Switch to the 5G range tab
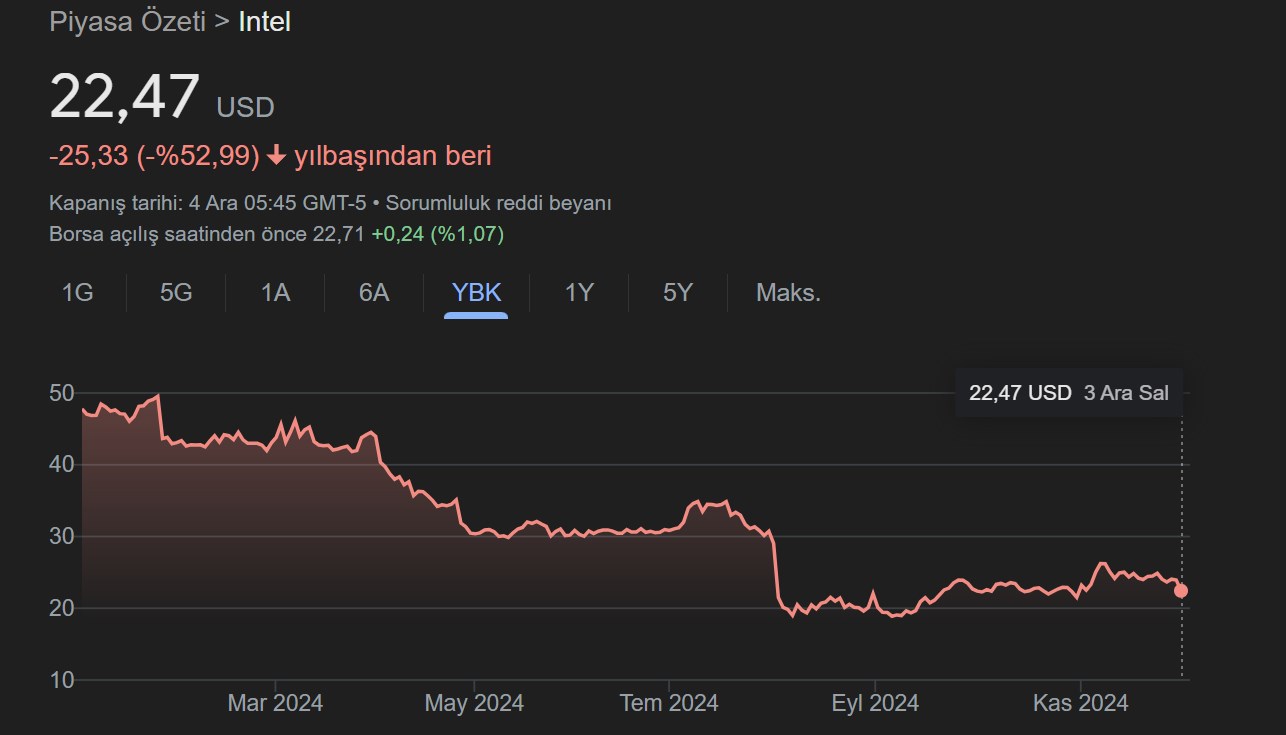Viewport: 1286px width, 735px height. tap(176, 293)
